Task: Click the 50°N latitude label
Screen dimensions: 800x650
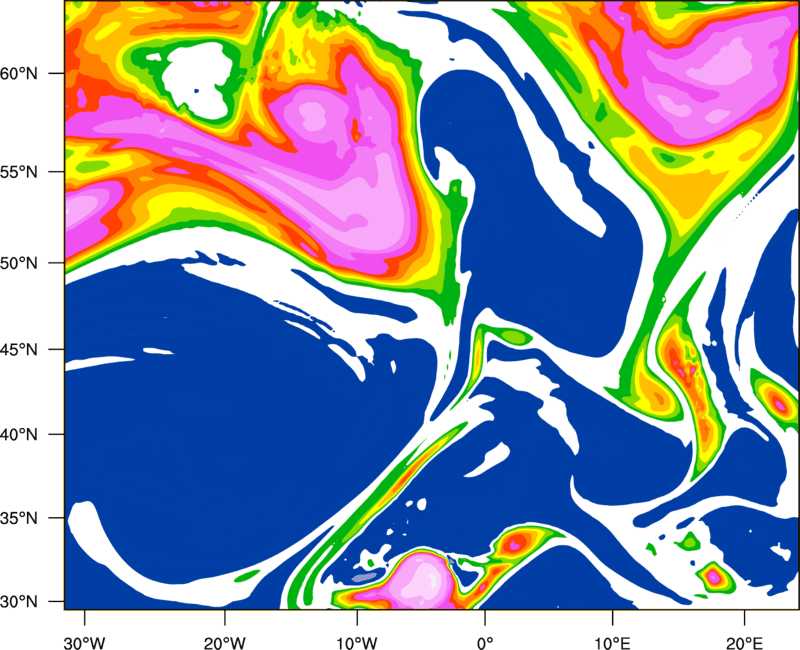Action: (19, 263)
